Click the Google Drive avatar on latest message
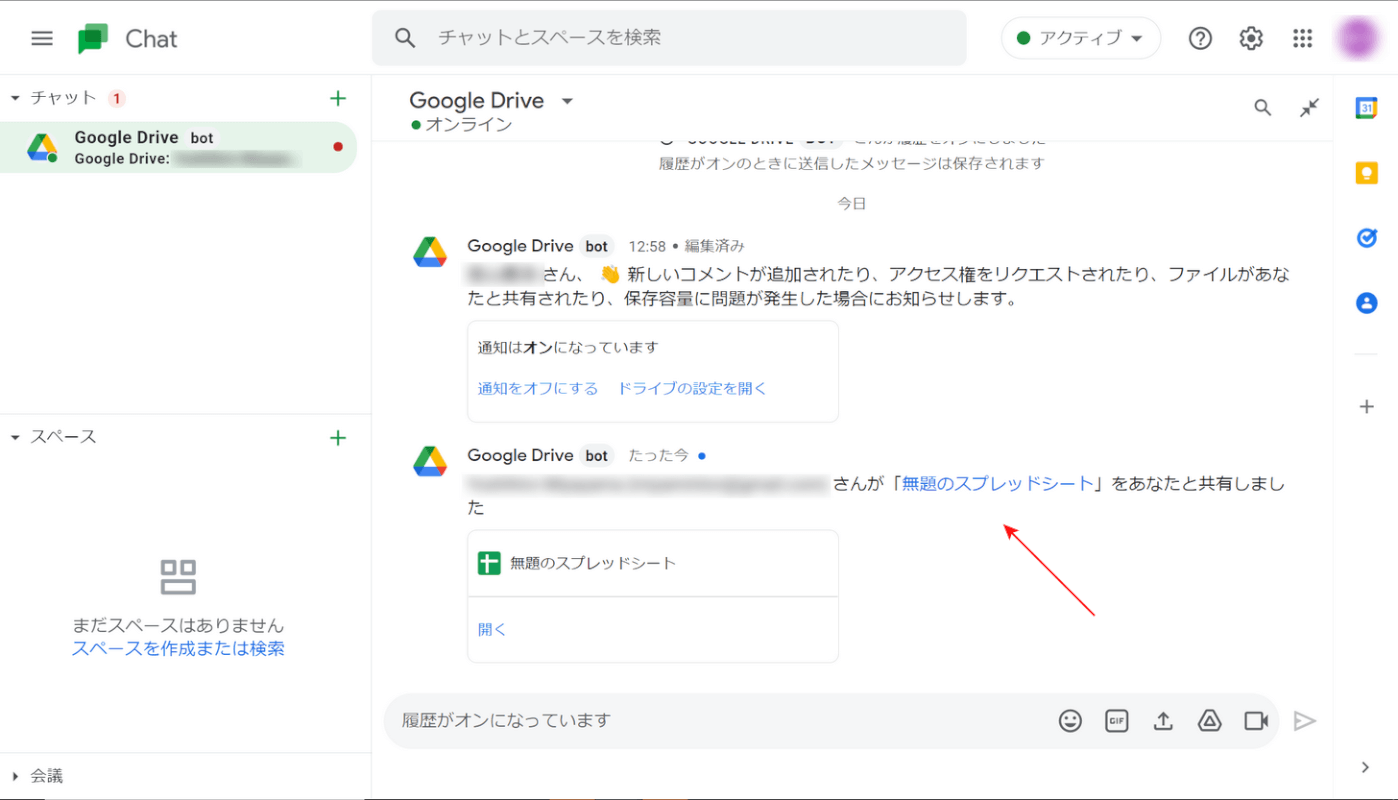The image size is (1398, 800). (430, 461)
